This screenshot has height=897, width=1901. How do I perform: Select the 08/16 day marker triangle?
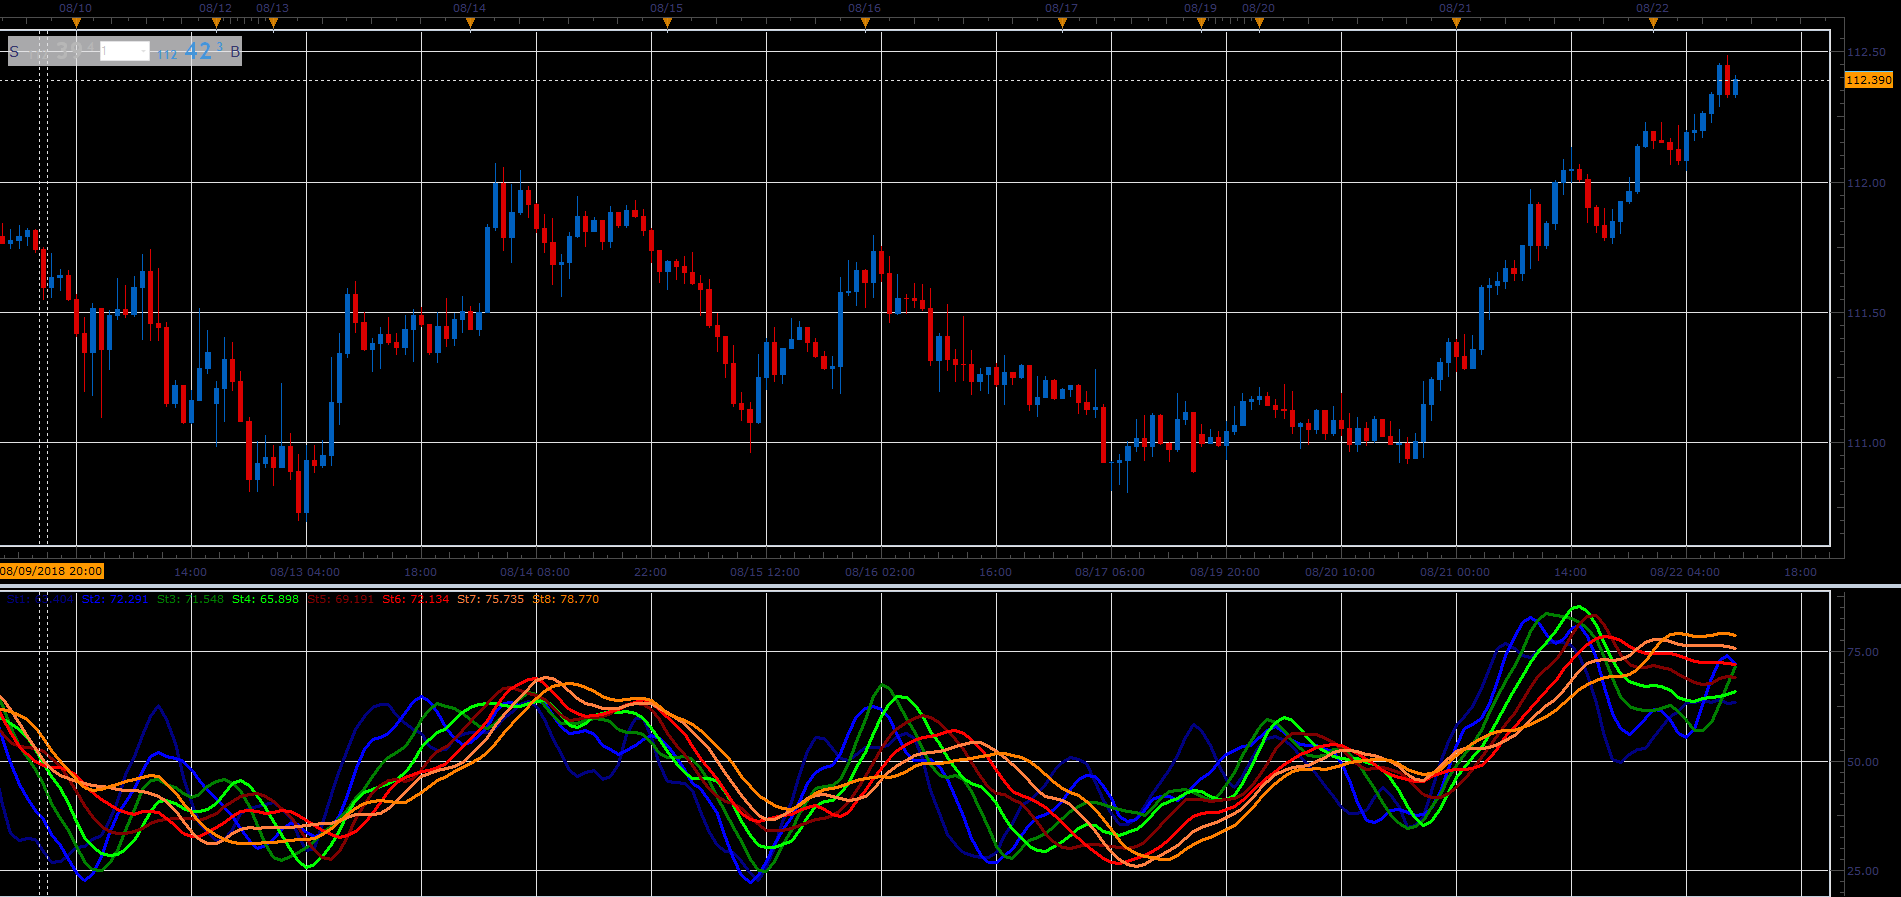[x=865, y=23]
